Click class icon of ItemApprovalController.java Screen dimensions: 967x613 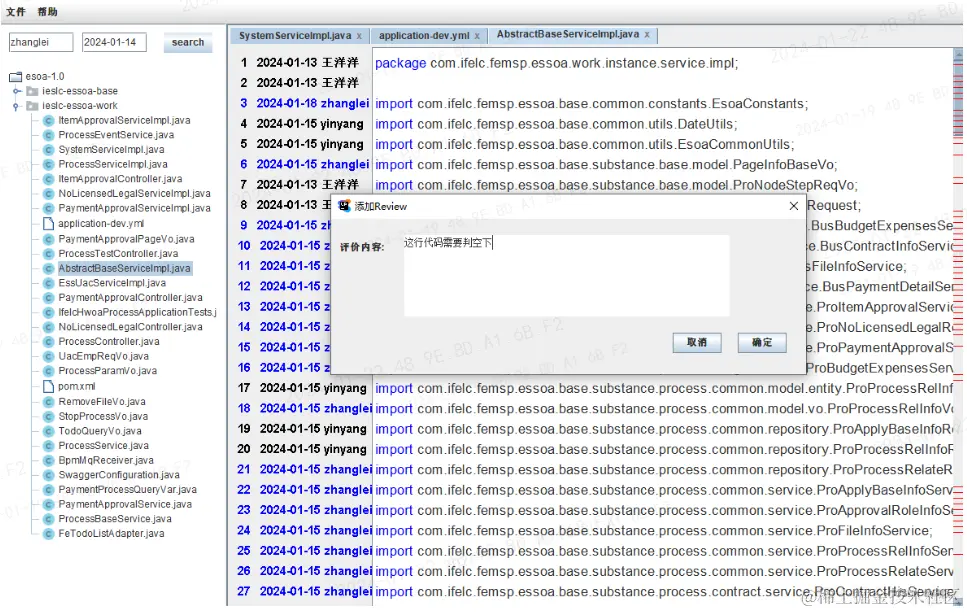[x=49, y=179]
